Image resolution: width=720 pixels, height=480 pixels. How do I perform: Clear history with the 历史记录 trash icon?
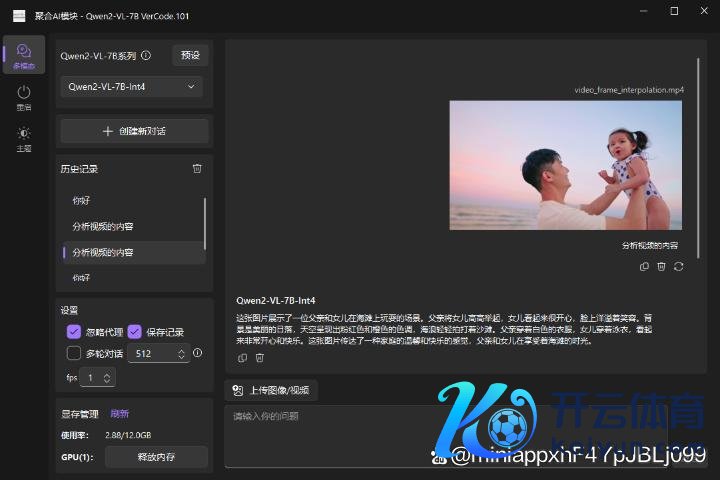pyautogui.click(x=197, y=169)
